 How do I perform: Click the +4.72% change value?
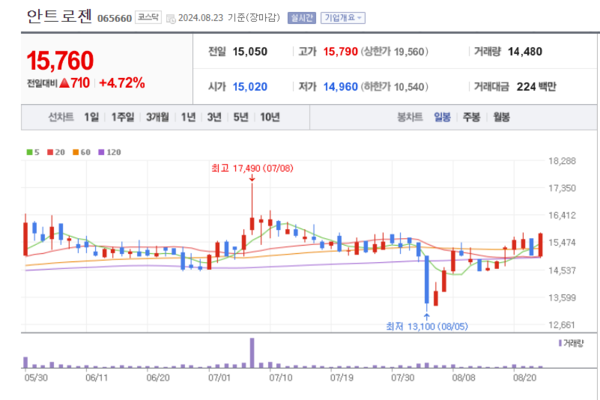coord(122,83)
